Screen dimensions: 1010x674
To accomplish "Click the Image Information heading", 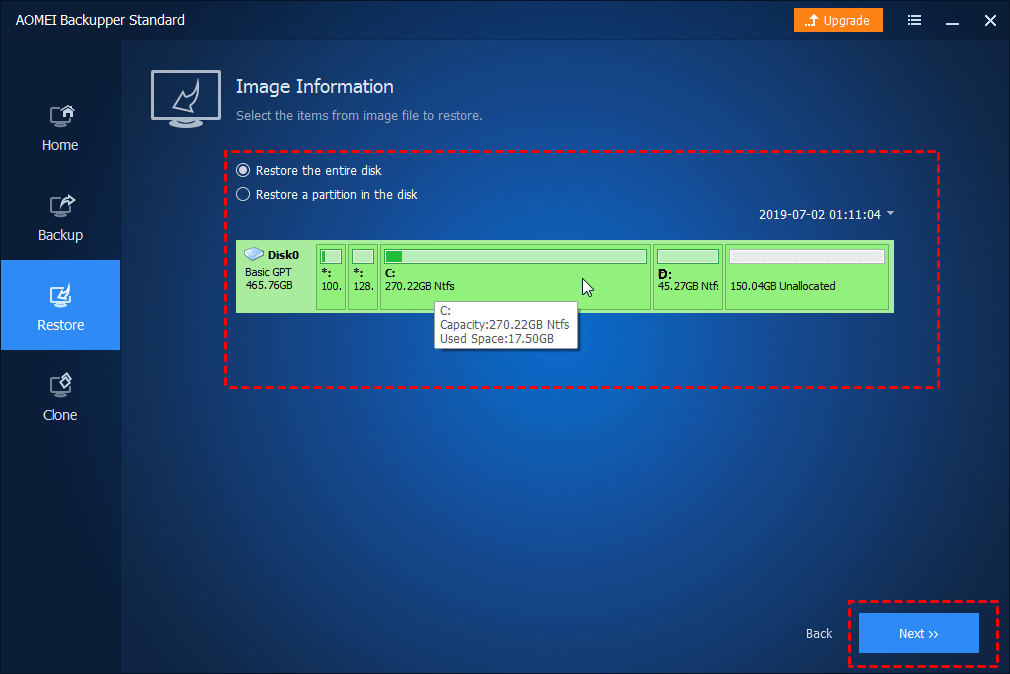I will coord(314,87).
